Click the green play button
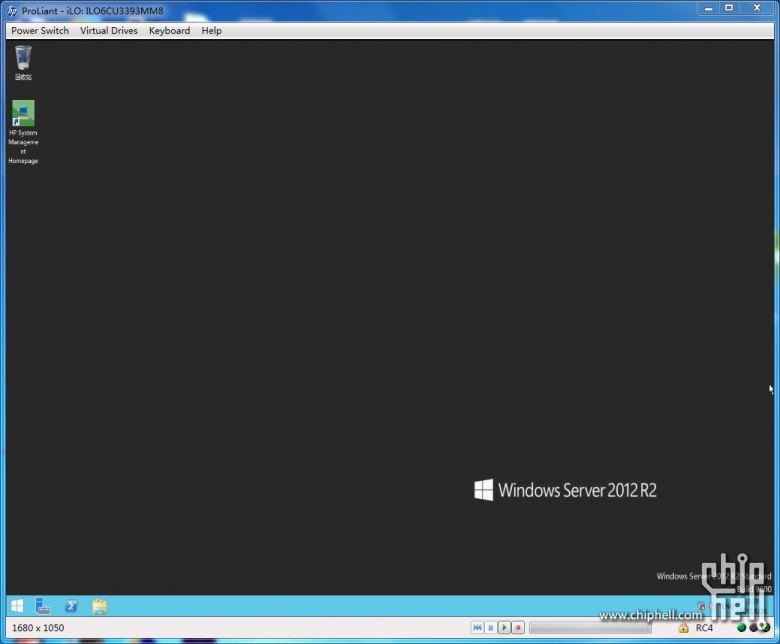 (x=504, y=628)
